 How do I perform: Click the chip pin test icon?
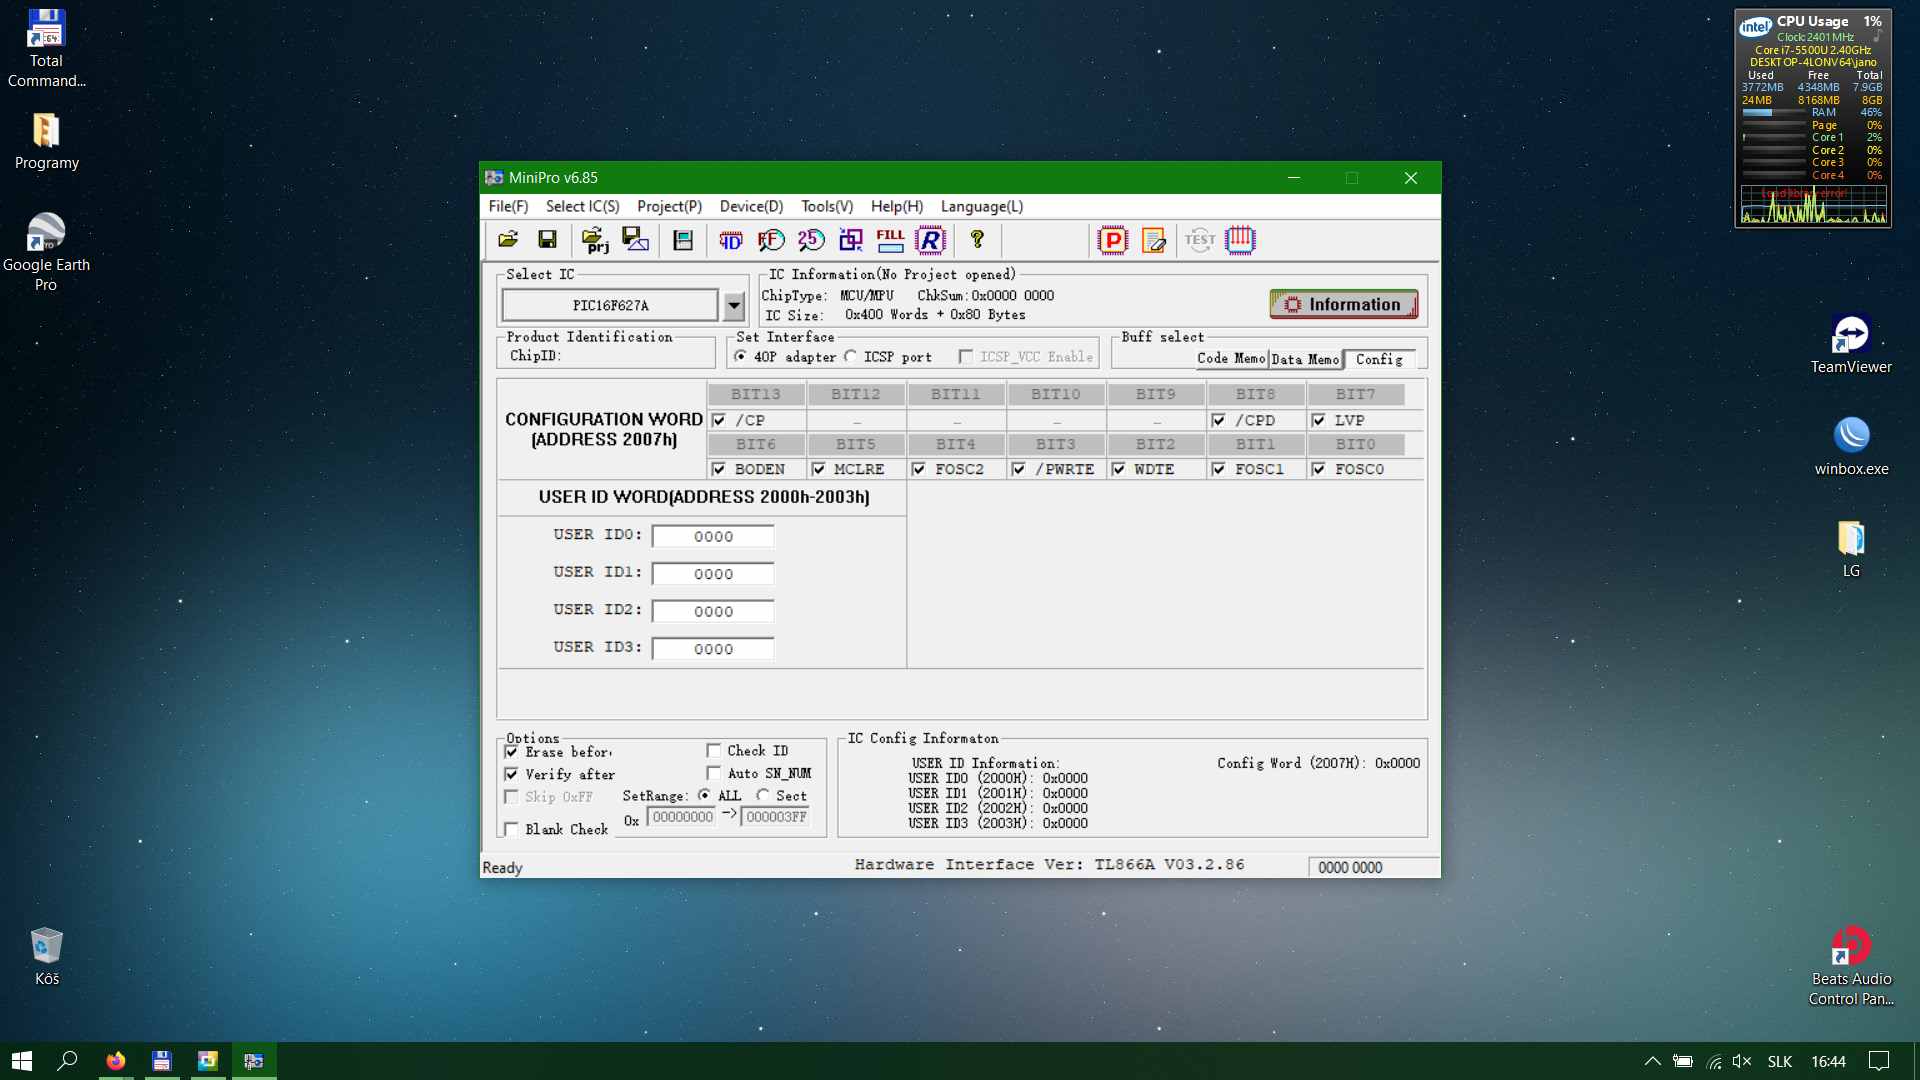click(1240, 240)
